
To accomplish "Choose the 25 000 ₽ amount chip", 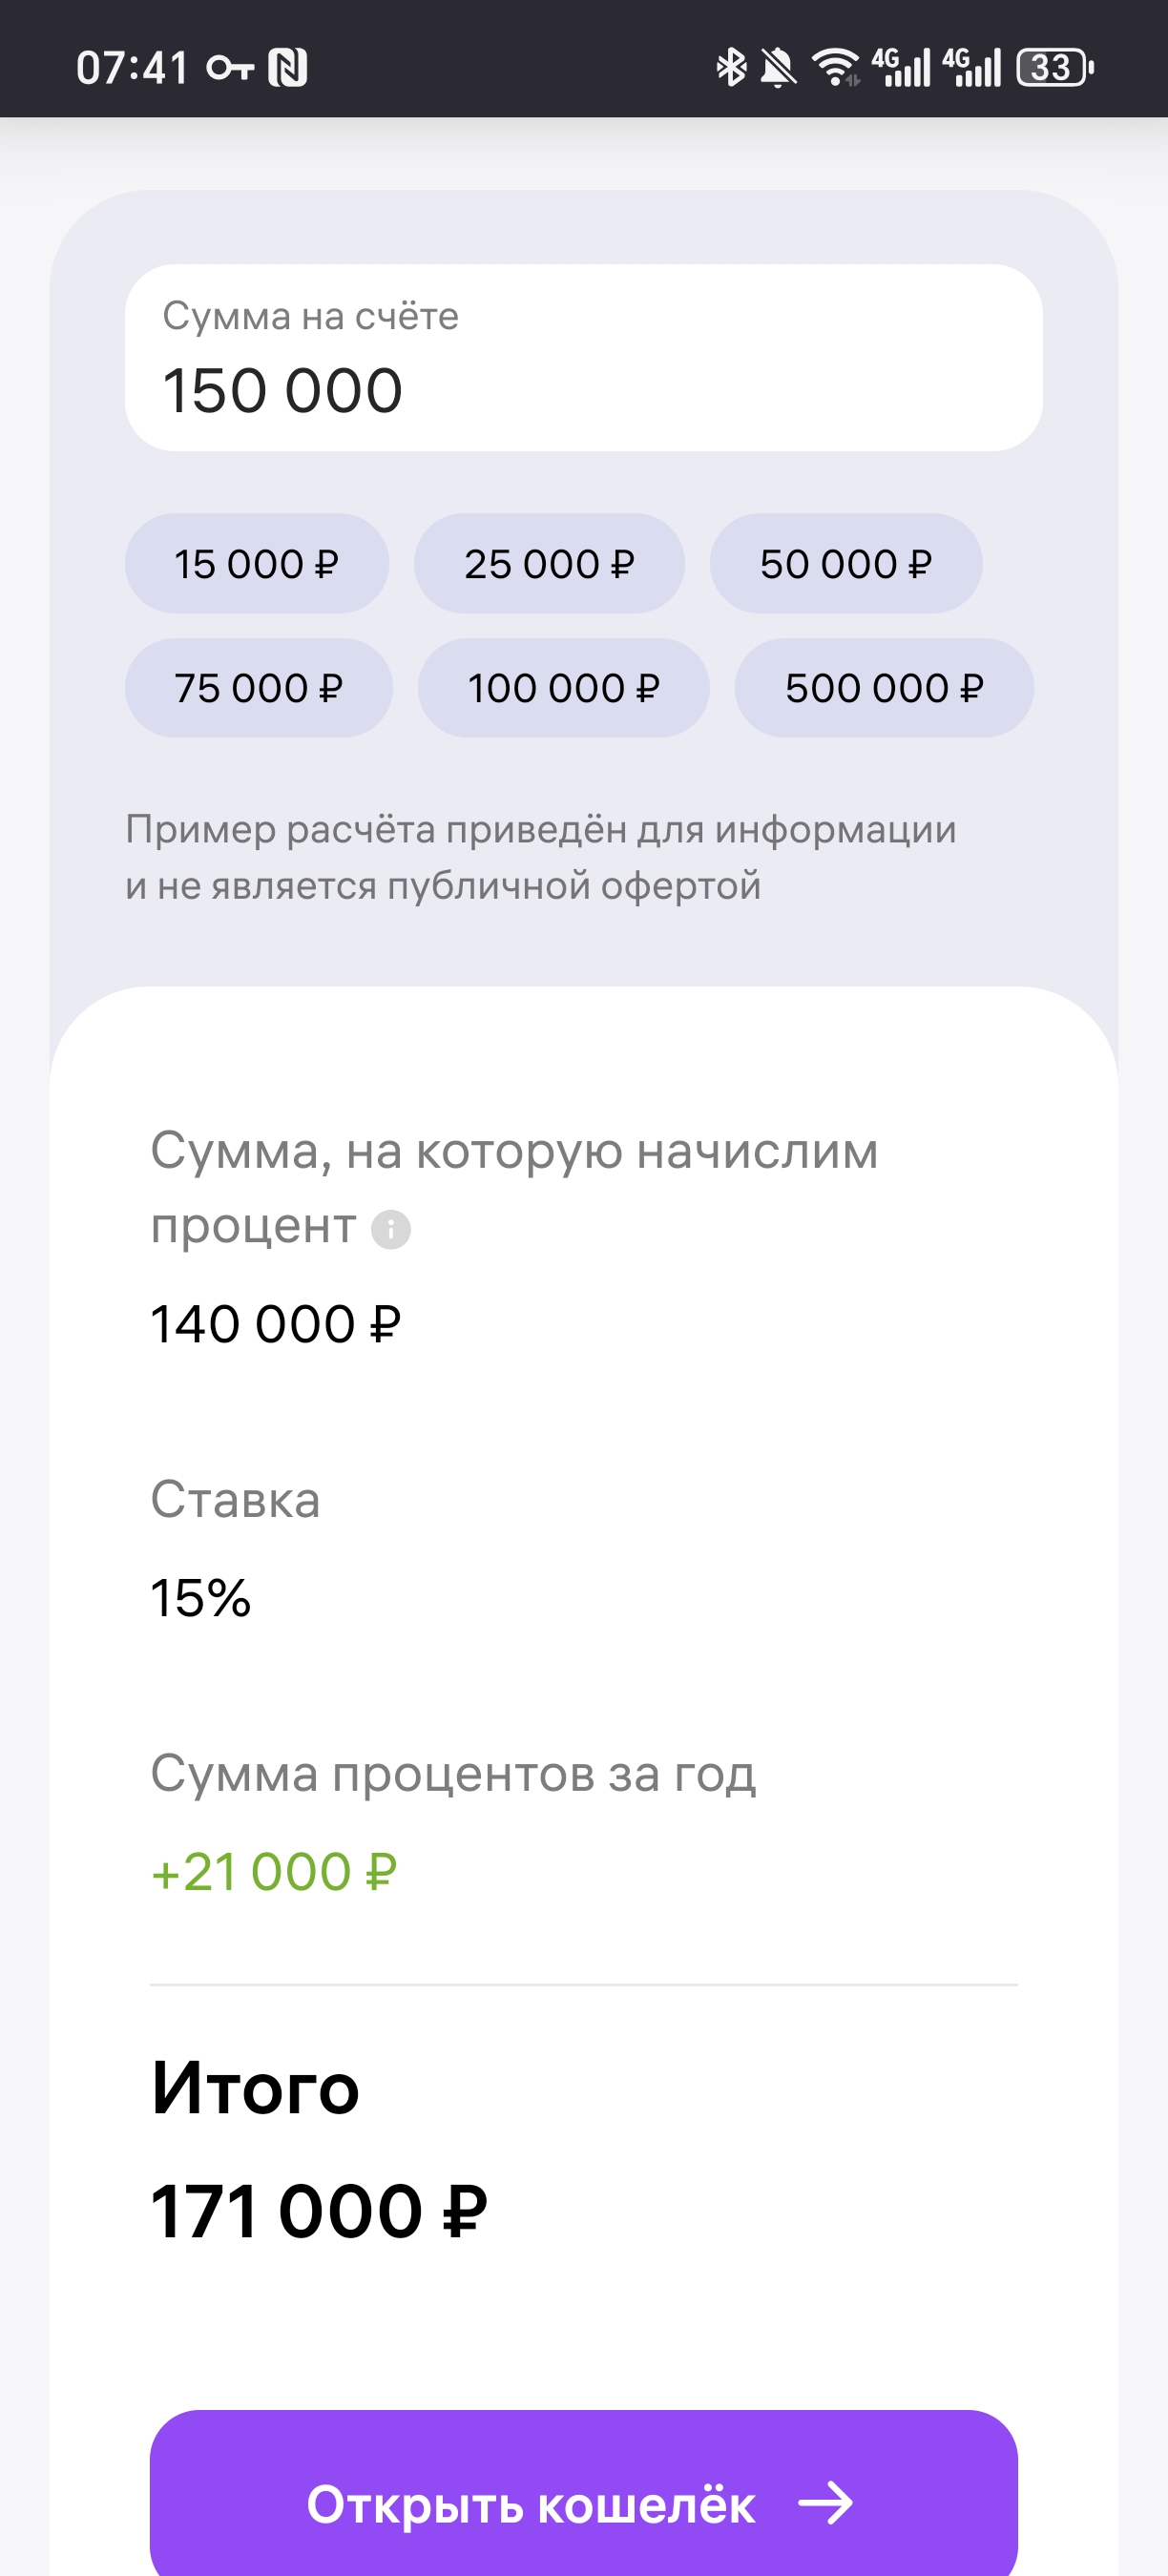I will [x=549, y=564].
